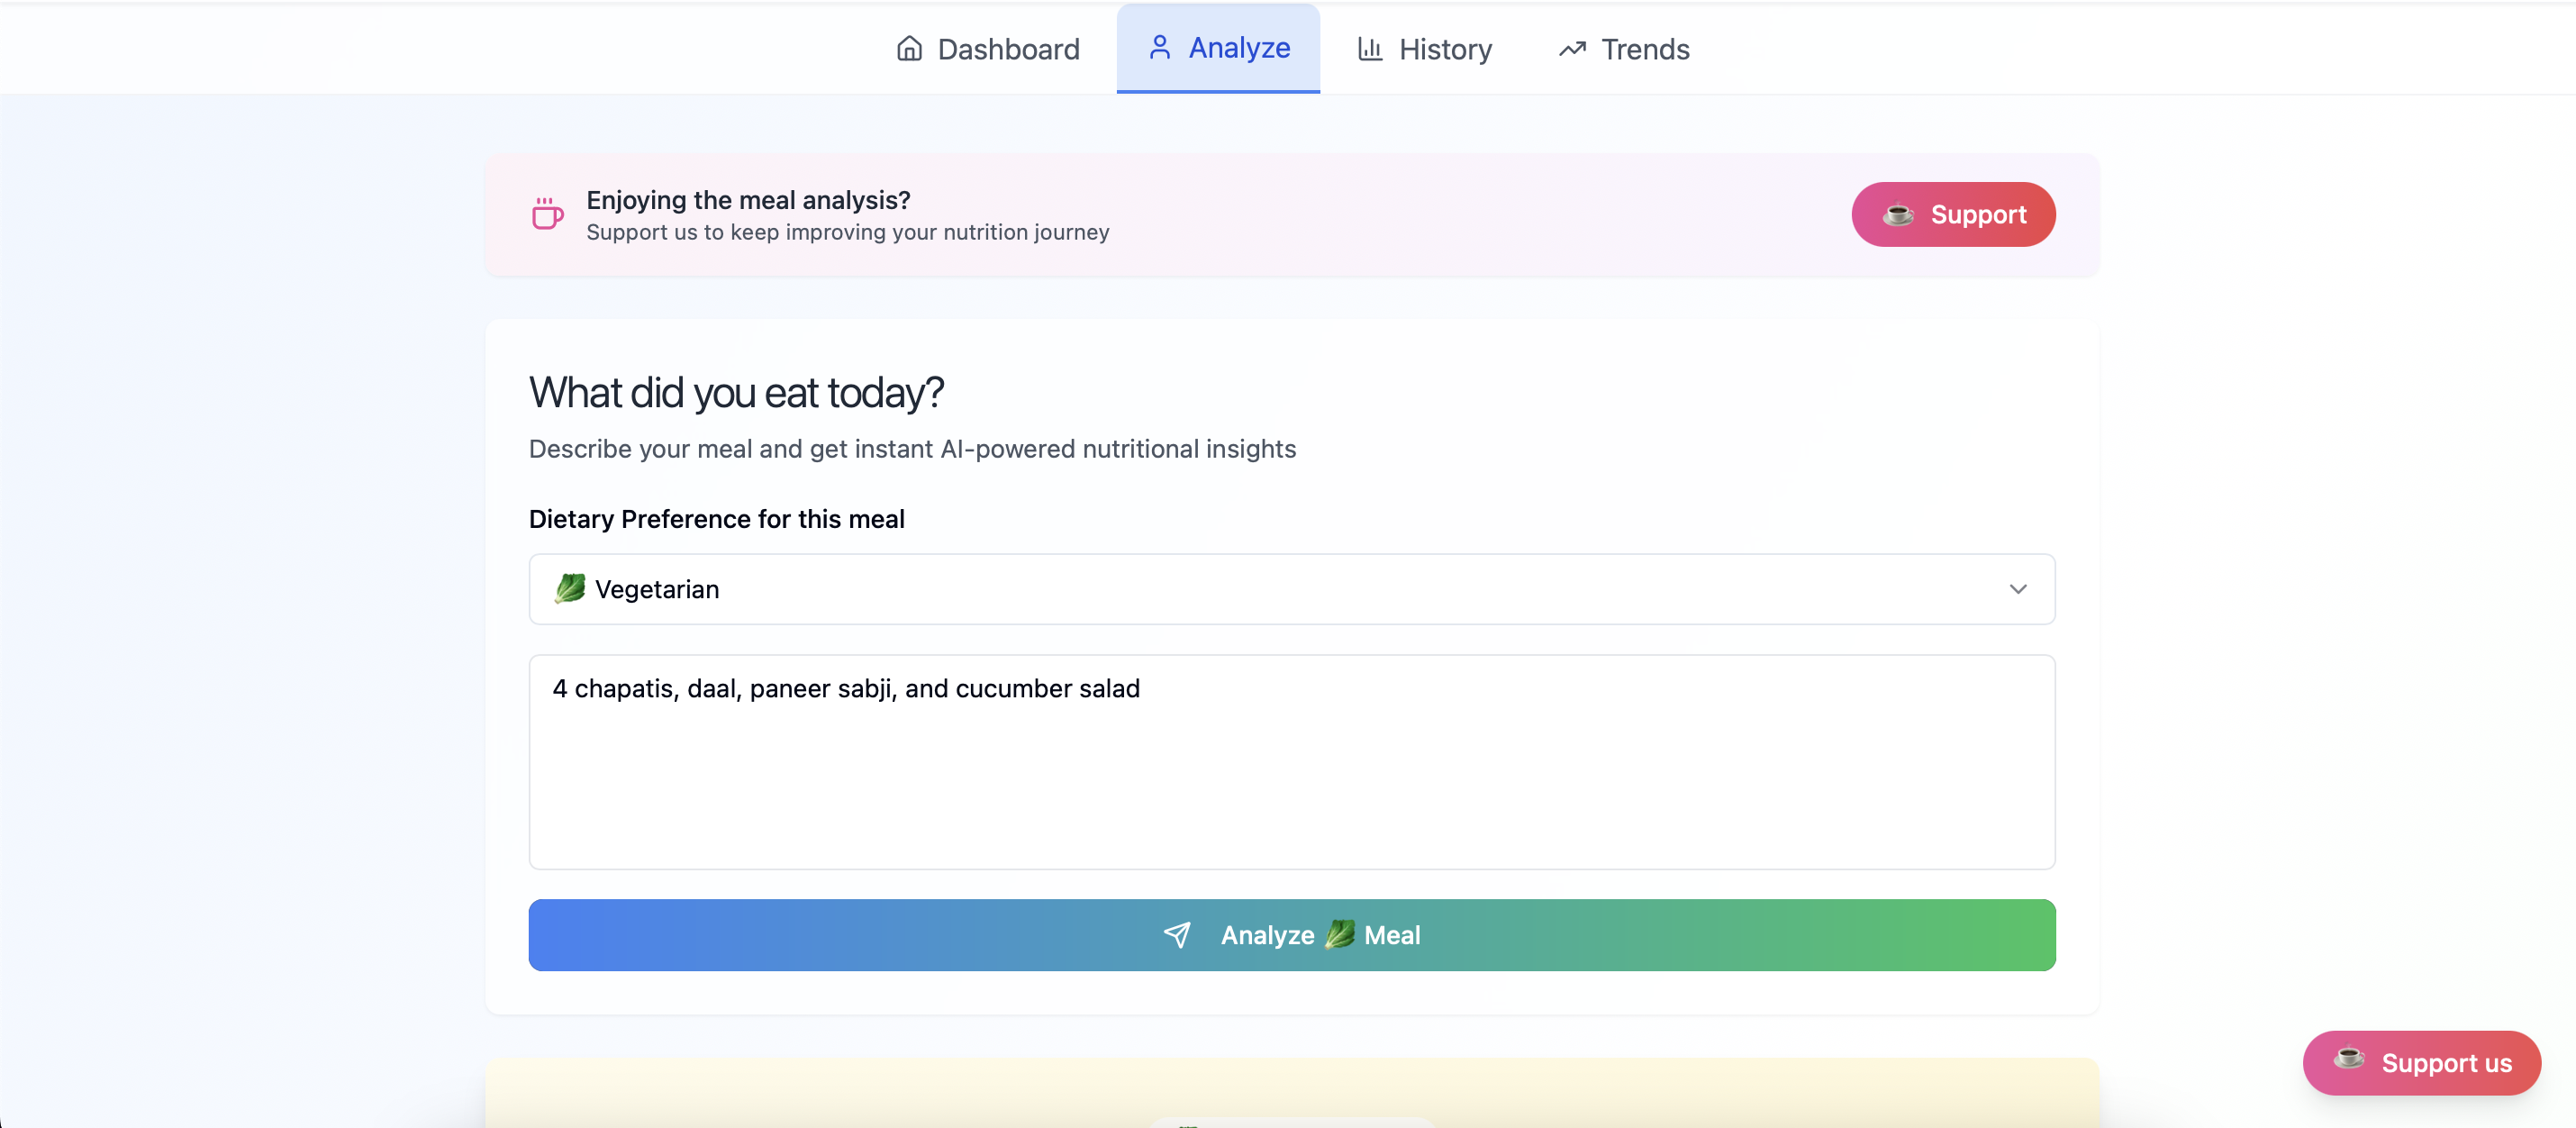The height and width of the screenshot is (1128, 2576).
Task: Click the yellow card below the form
Action: click(x=1290, y=1090)
